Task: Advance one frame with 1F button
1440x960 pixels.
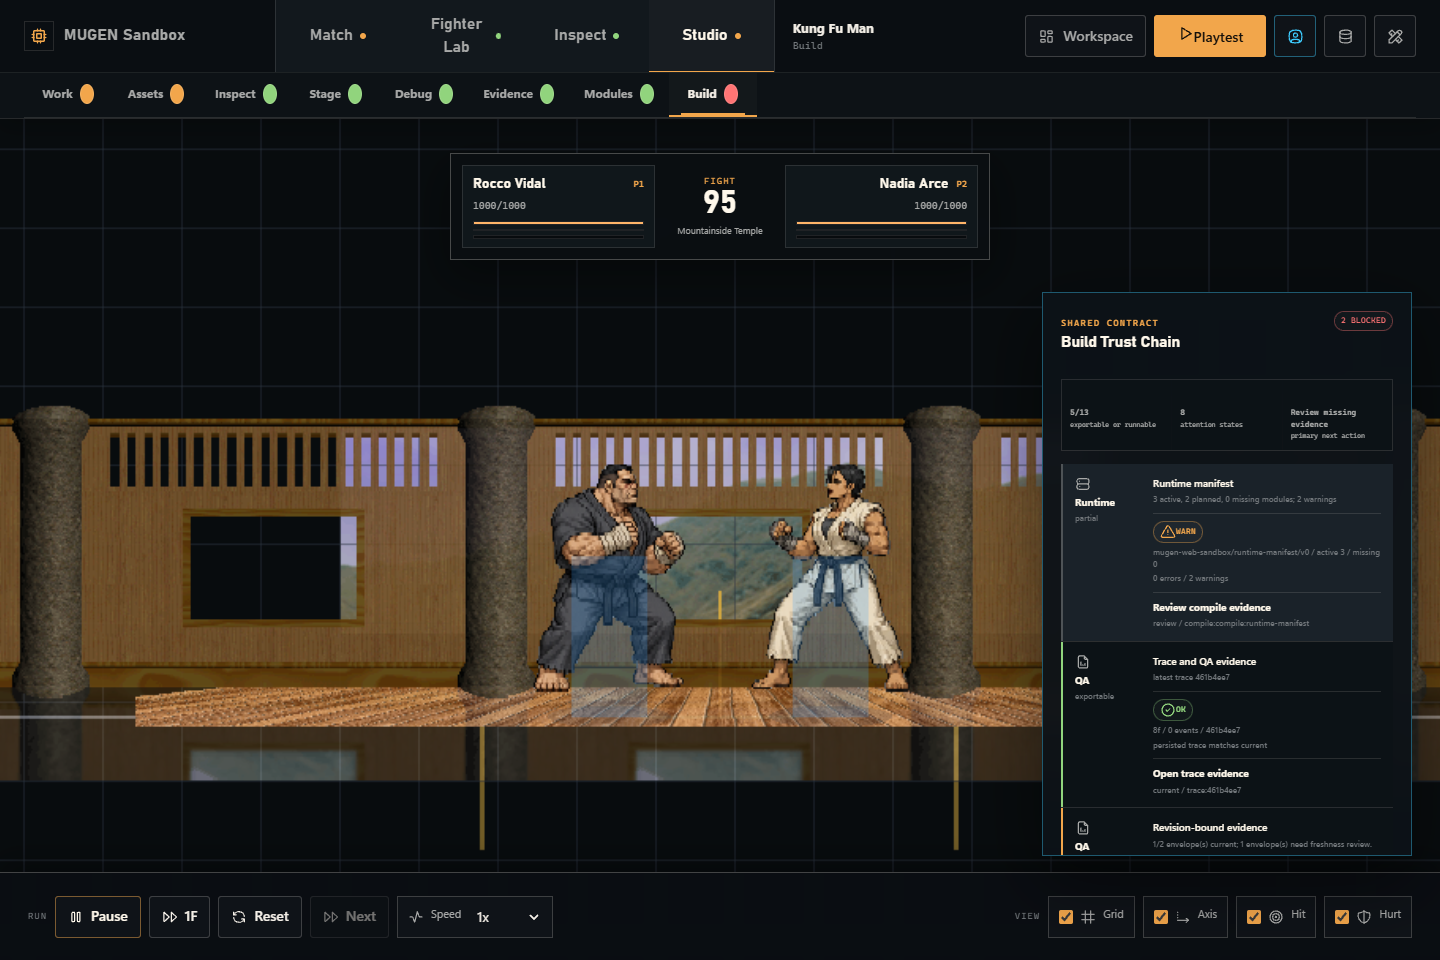Action: [179, 917]
